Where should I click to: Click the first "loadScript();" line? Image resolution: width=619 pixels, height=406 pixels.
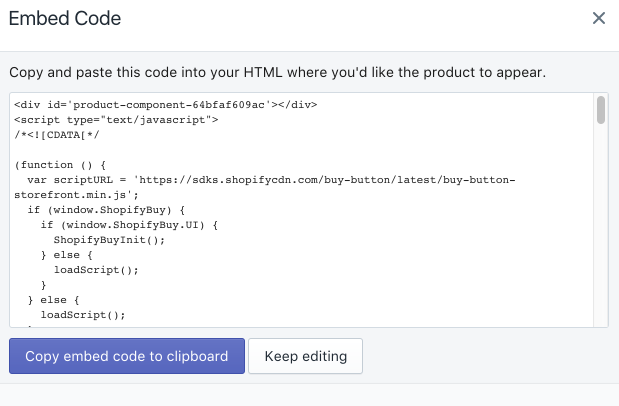(x=96, y=269)
